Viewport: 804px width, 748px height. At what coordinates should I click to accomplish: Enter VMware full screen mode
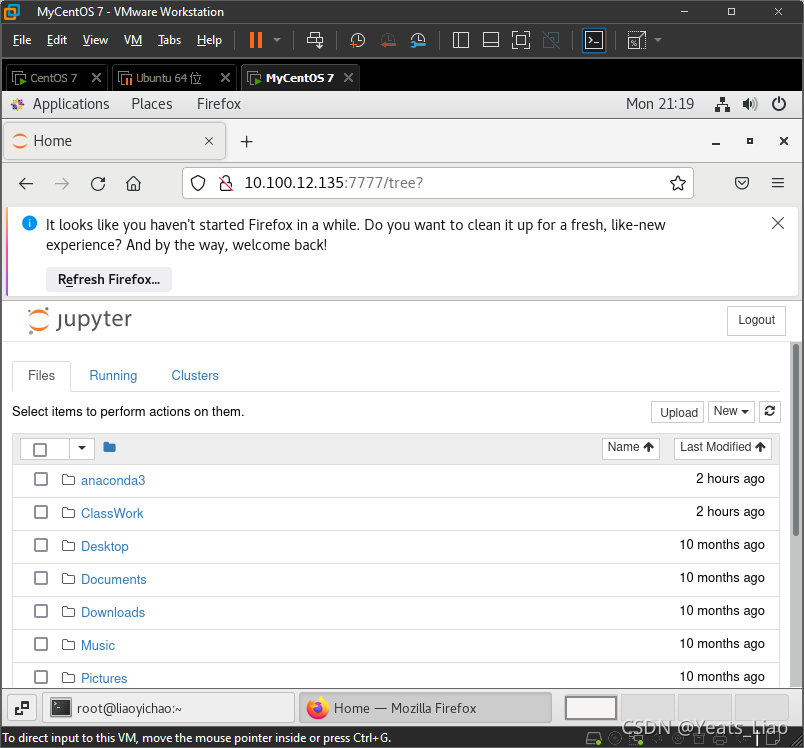(521, 40)
